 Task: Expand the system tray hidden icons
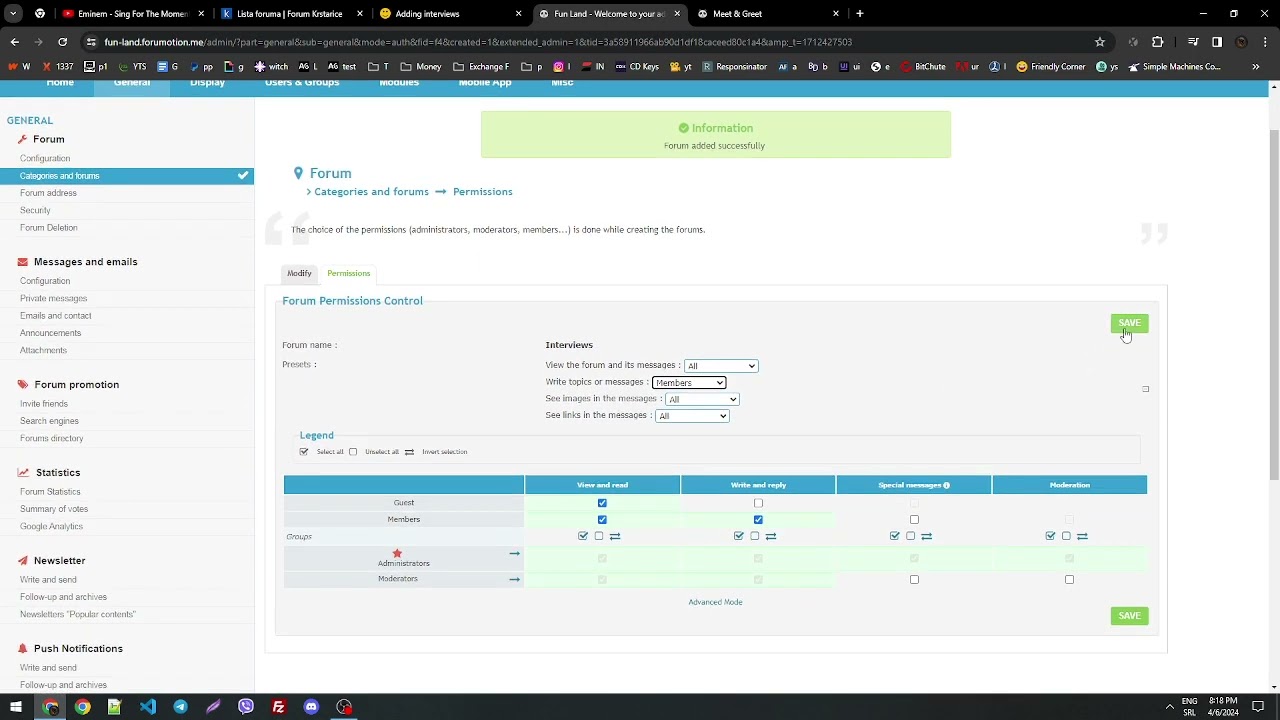tap(1169, 707)
